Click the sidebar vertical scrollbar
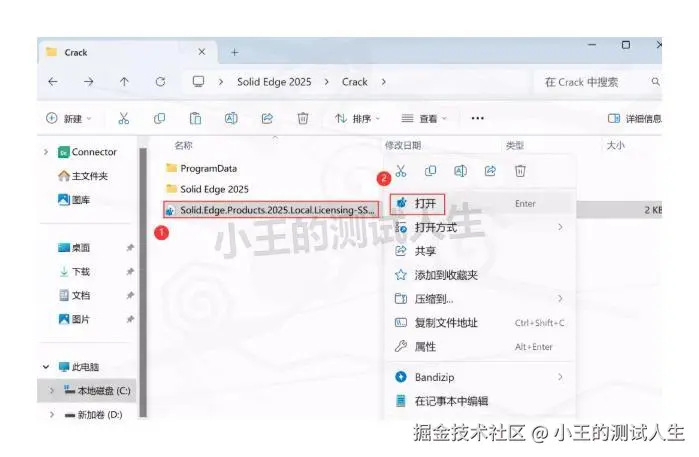 tap(143, 283)
